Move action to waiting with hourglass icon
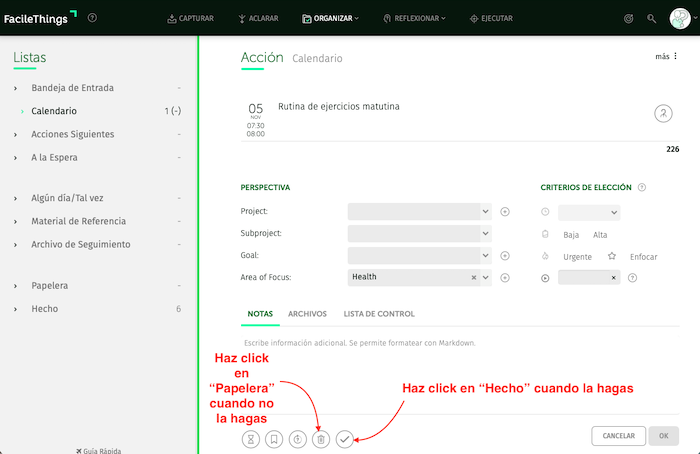 [x=251, y=439]
